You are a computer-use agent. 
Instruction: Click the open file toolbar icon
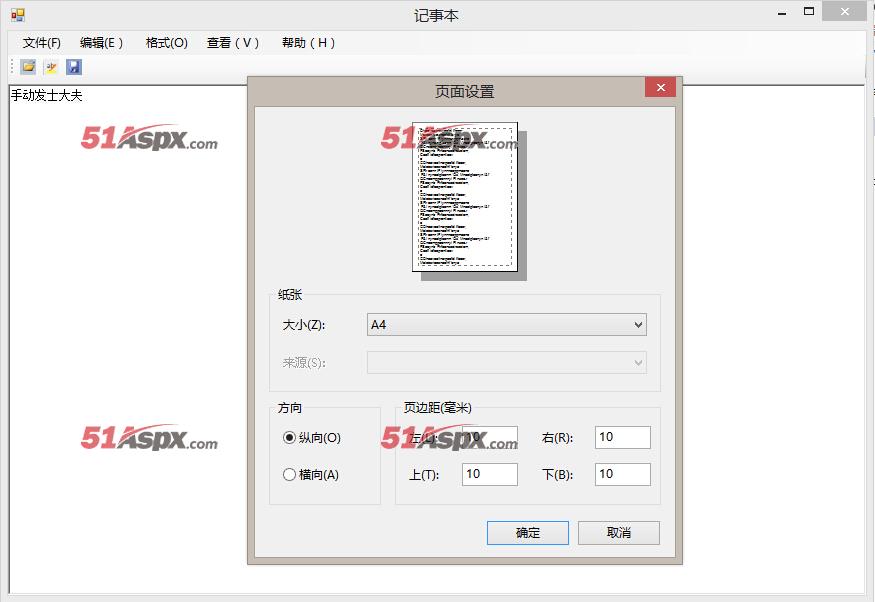pos(28,67)
